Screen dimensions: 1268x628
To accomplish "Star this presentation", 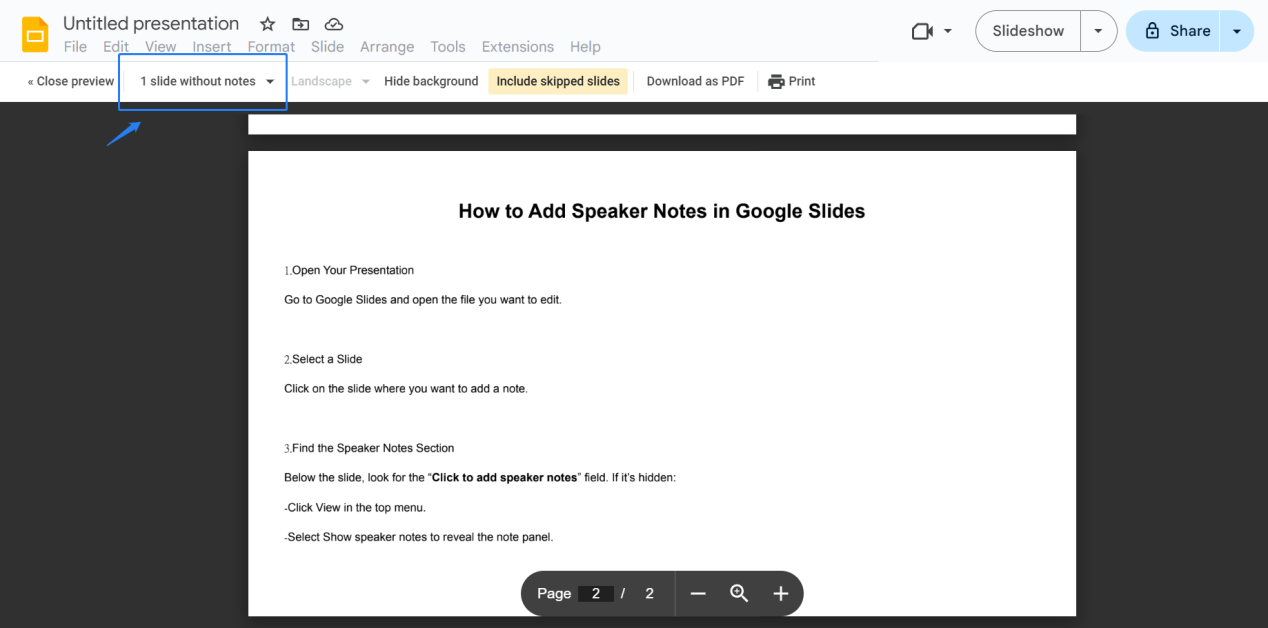I will click(266, 22).
